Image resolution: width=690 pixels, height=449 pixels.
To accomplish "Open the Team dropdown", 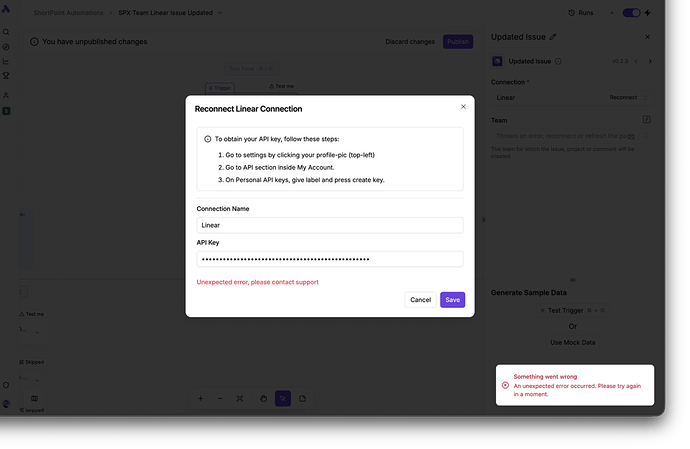I will (x=572, y=136).
